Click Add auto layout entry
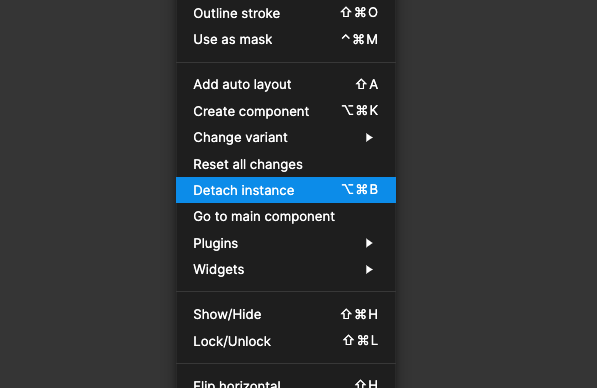Viewport: 597px width, 388px height. (286, 85)
